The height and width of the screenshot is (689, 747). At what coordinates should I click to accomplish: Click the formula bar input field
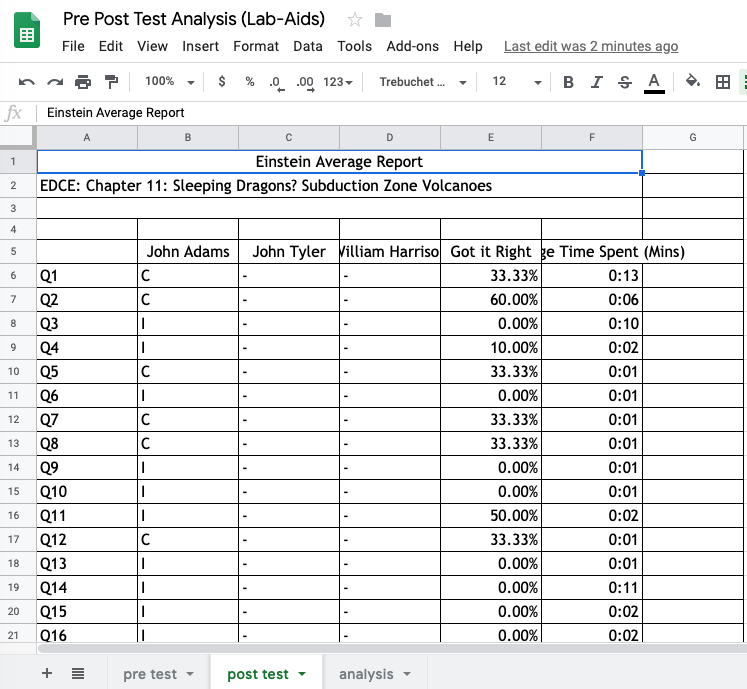coord(390,113)
